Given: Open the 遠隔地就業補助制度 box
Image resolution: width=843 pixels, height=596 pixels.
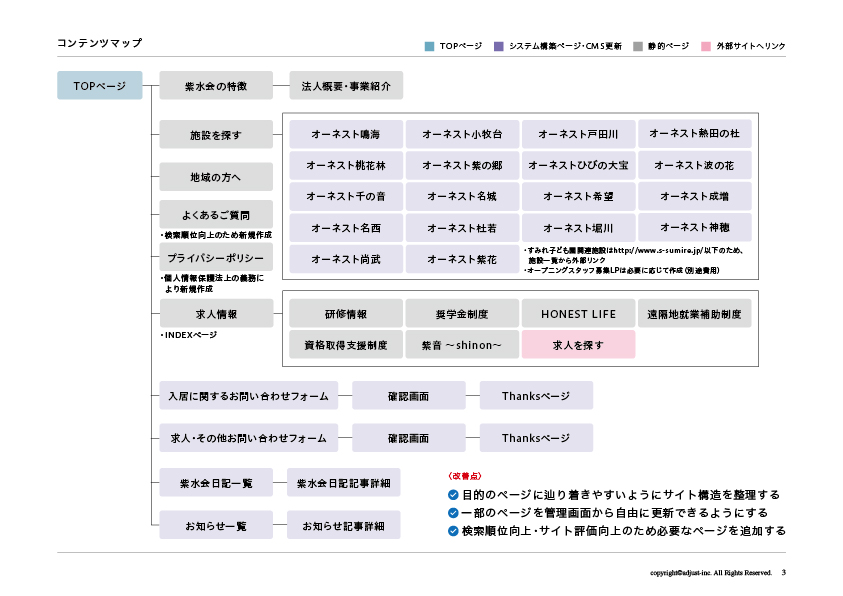Looking at the screenshot, I should pos(695,313).
